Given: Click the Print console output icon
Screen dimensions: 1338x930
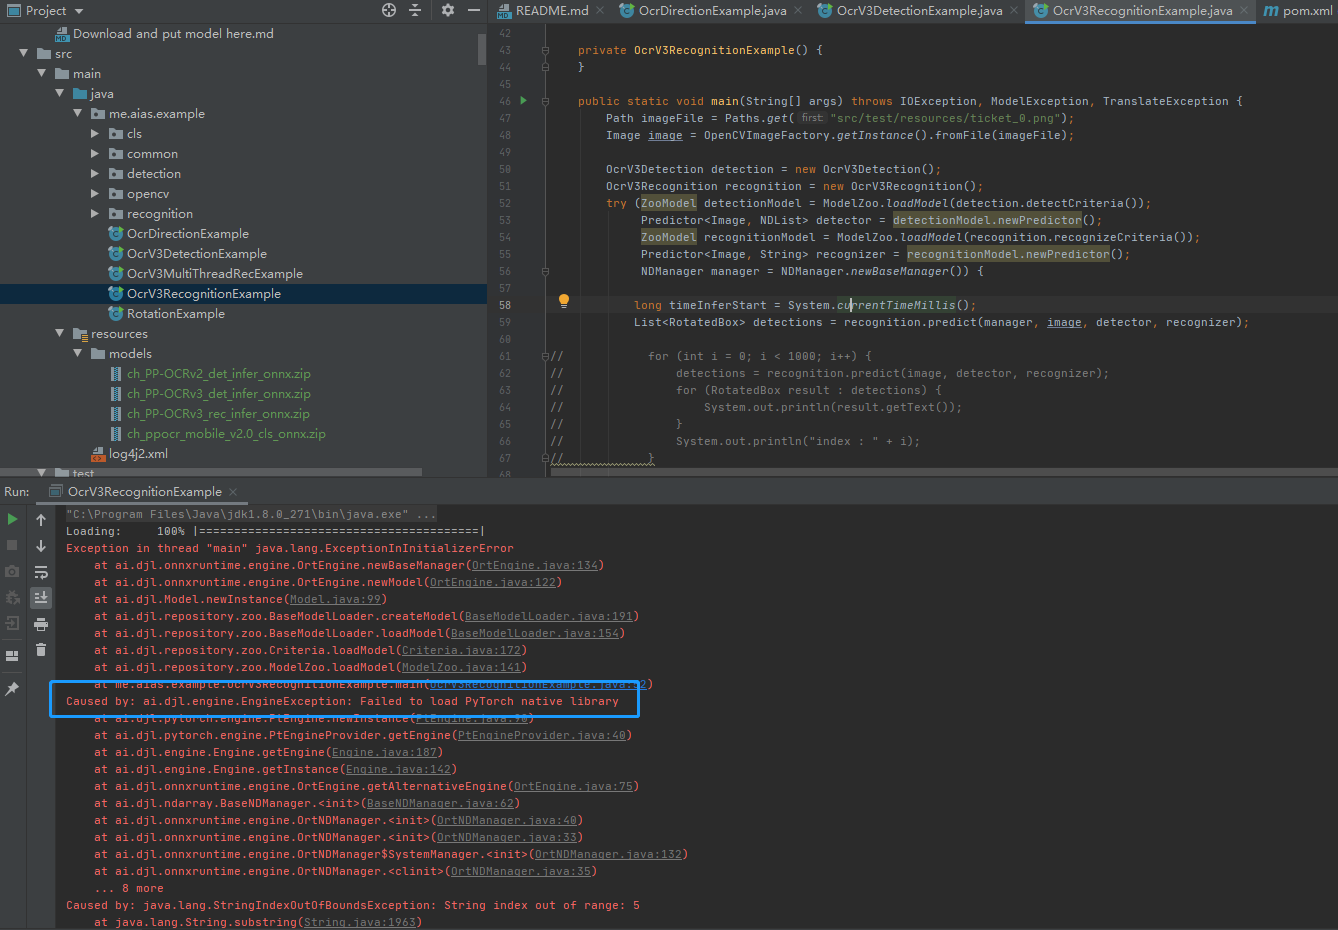Looking at the screenshot, I should click(41, 624).
